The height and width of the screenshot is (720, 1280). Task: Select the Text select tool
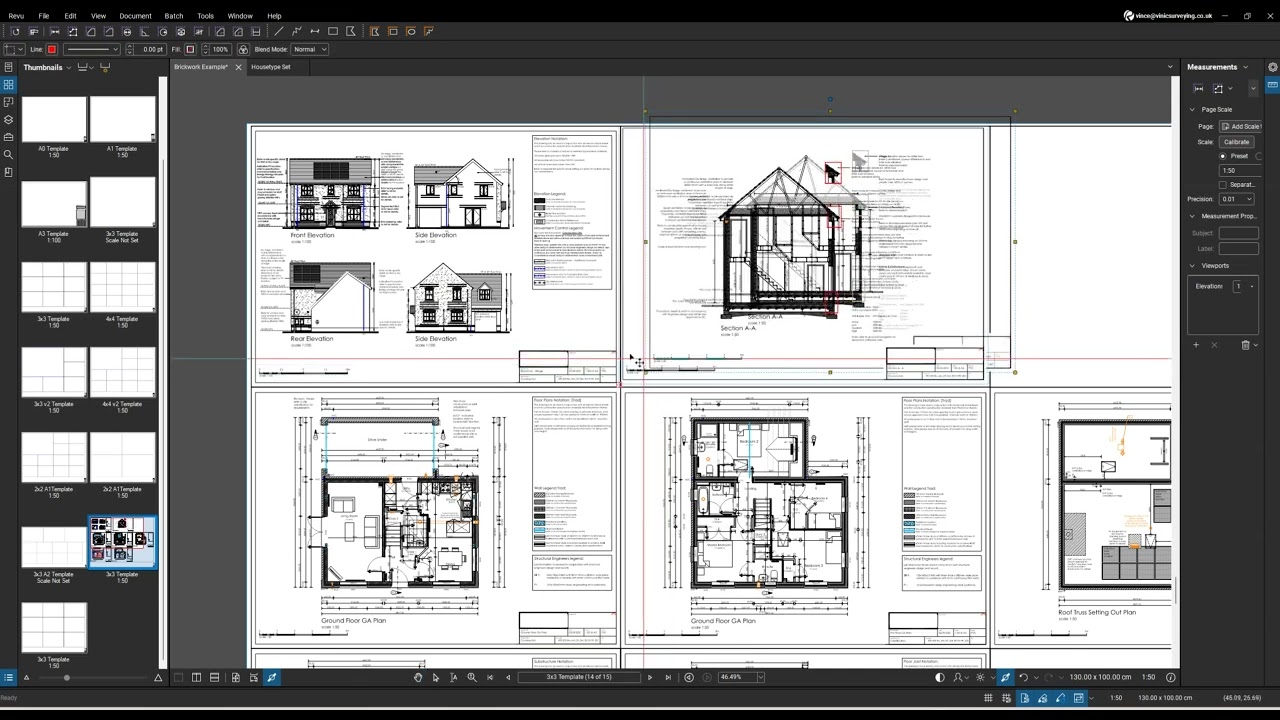453,677
